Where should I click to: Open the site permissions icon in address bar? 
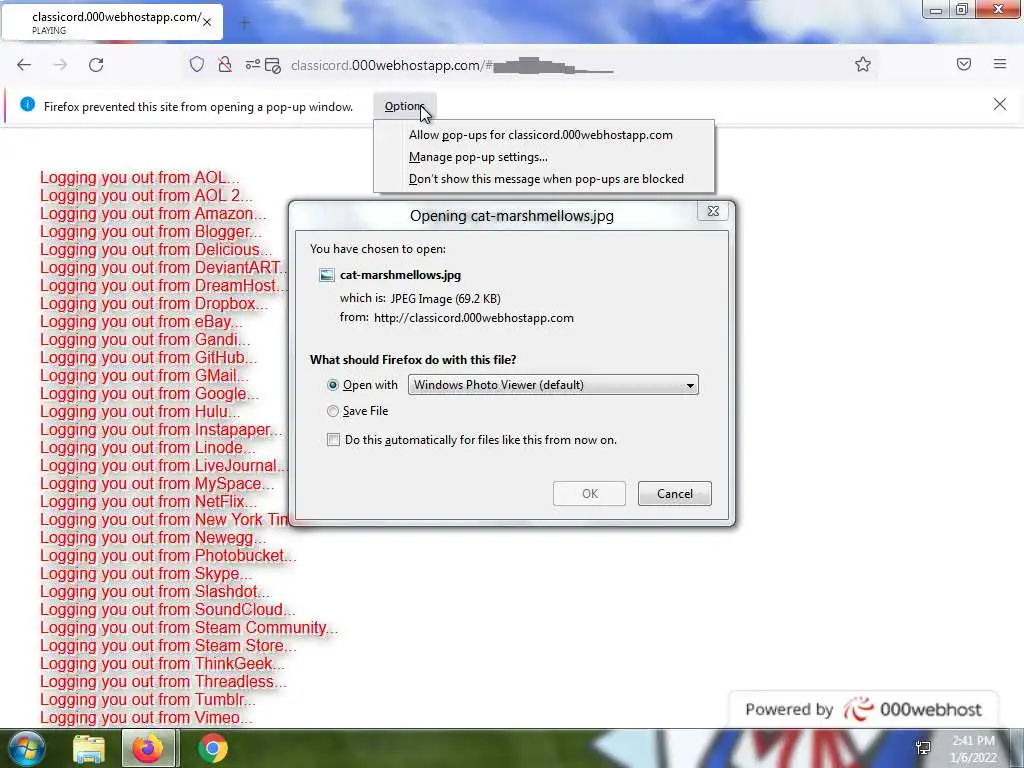pyautogui.click(x=253, y=64)
